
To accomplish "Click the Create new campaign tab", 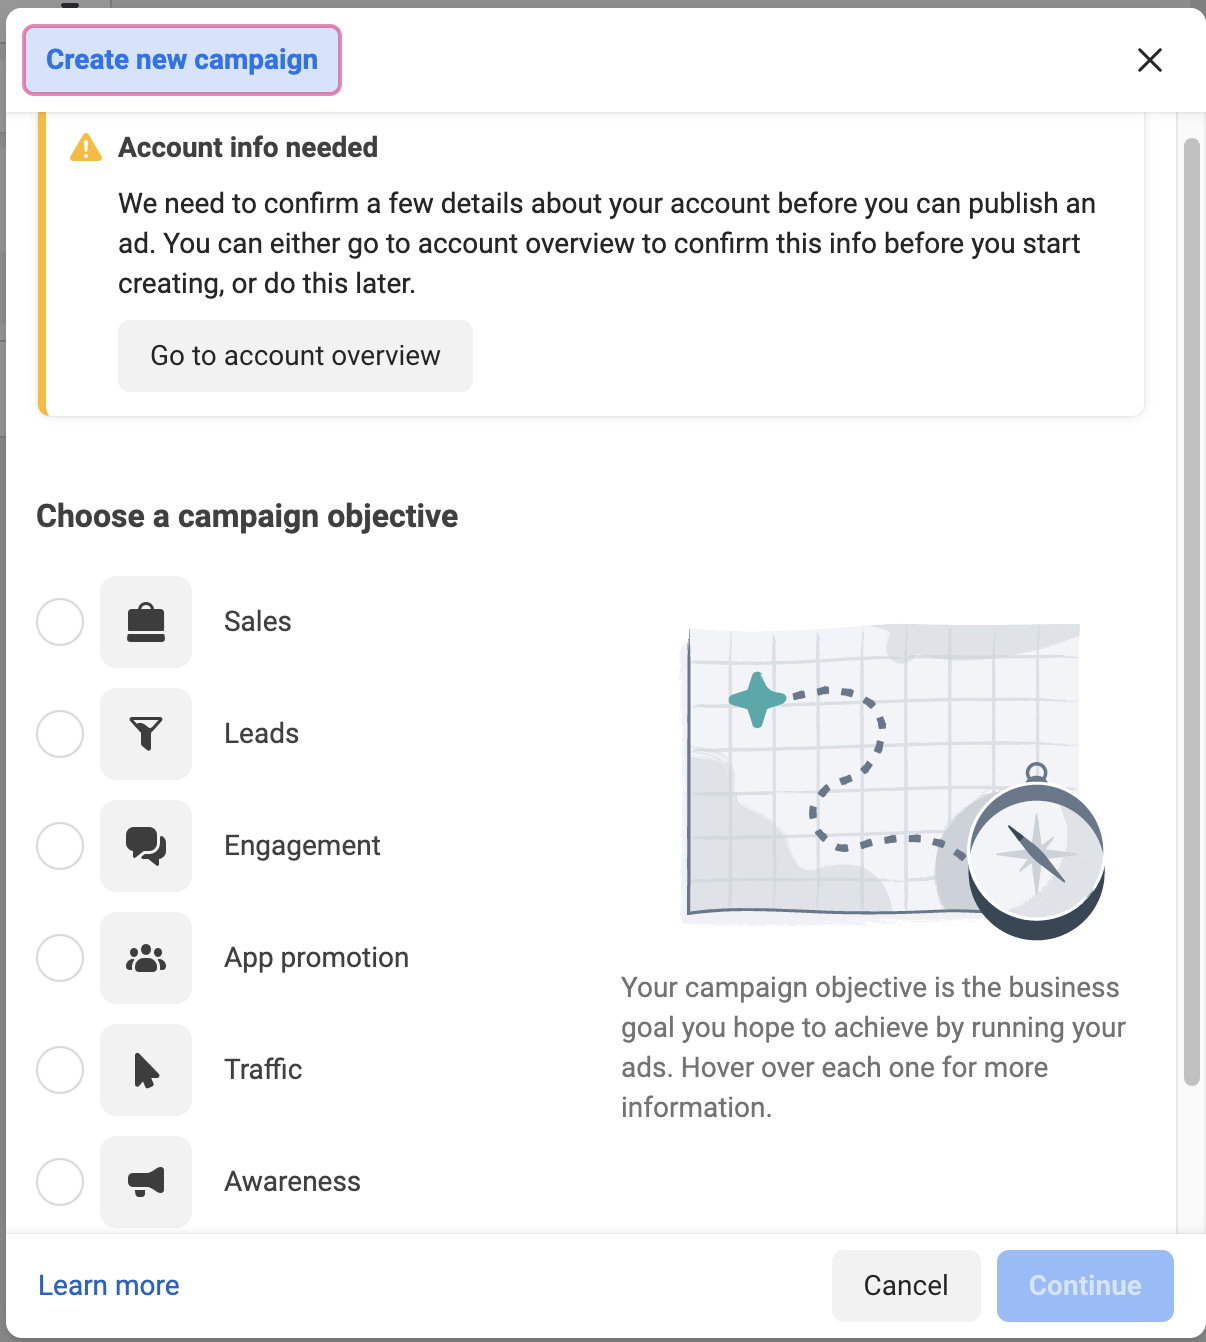I will point(181,60).
